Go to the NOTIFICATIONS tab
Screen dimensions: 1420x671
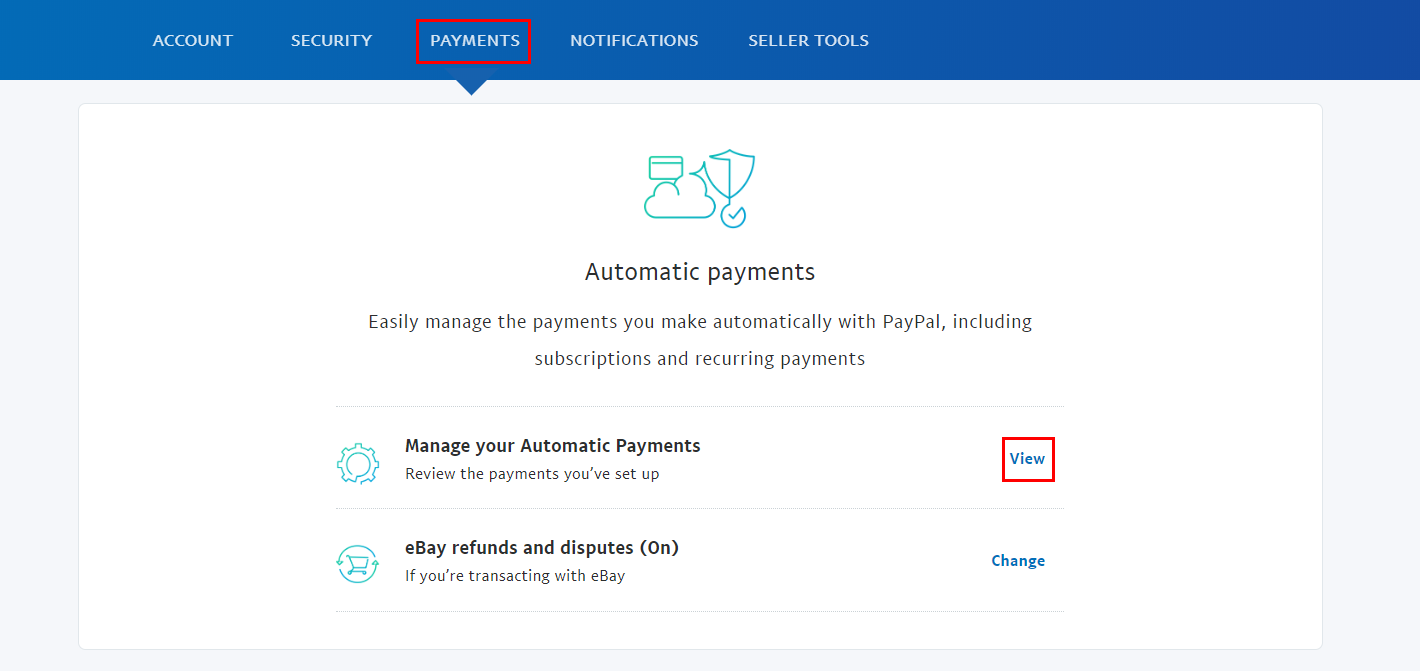(x=634, y=41)
